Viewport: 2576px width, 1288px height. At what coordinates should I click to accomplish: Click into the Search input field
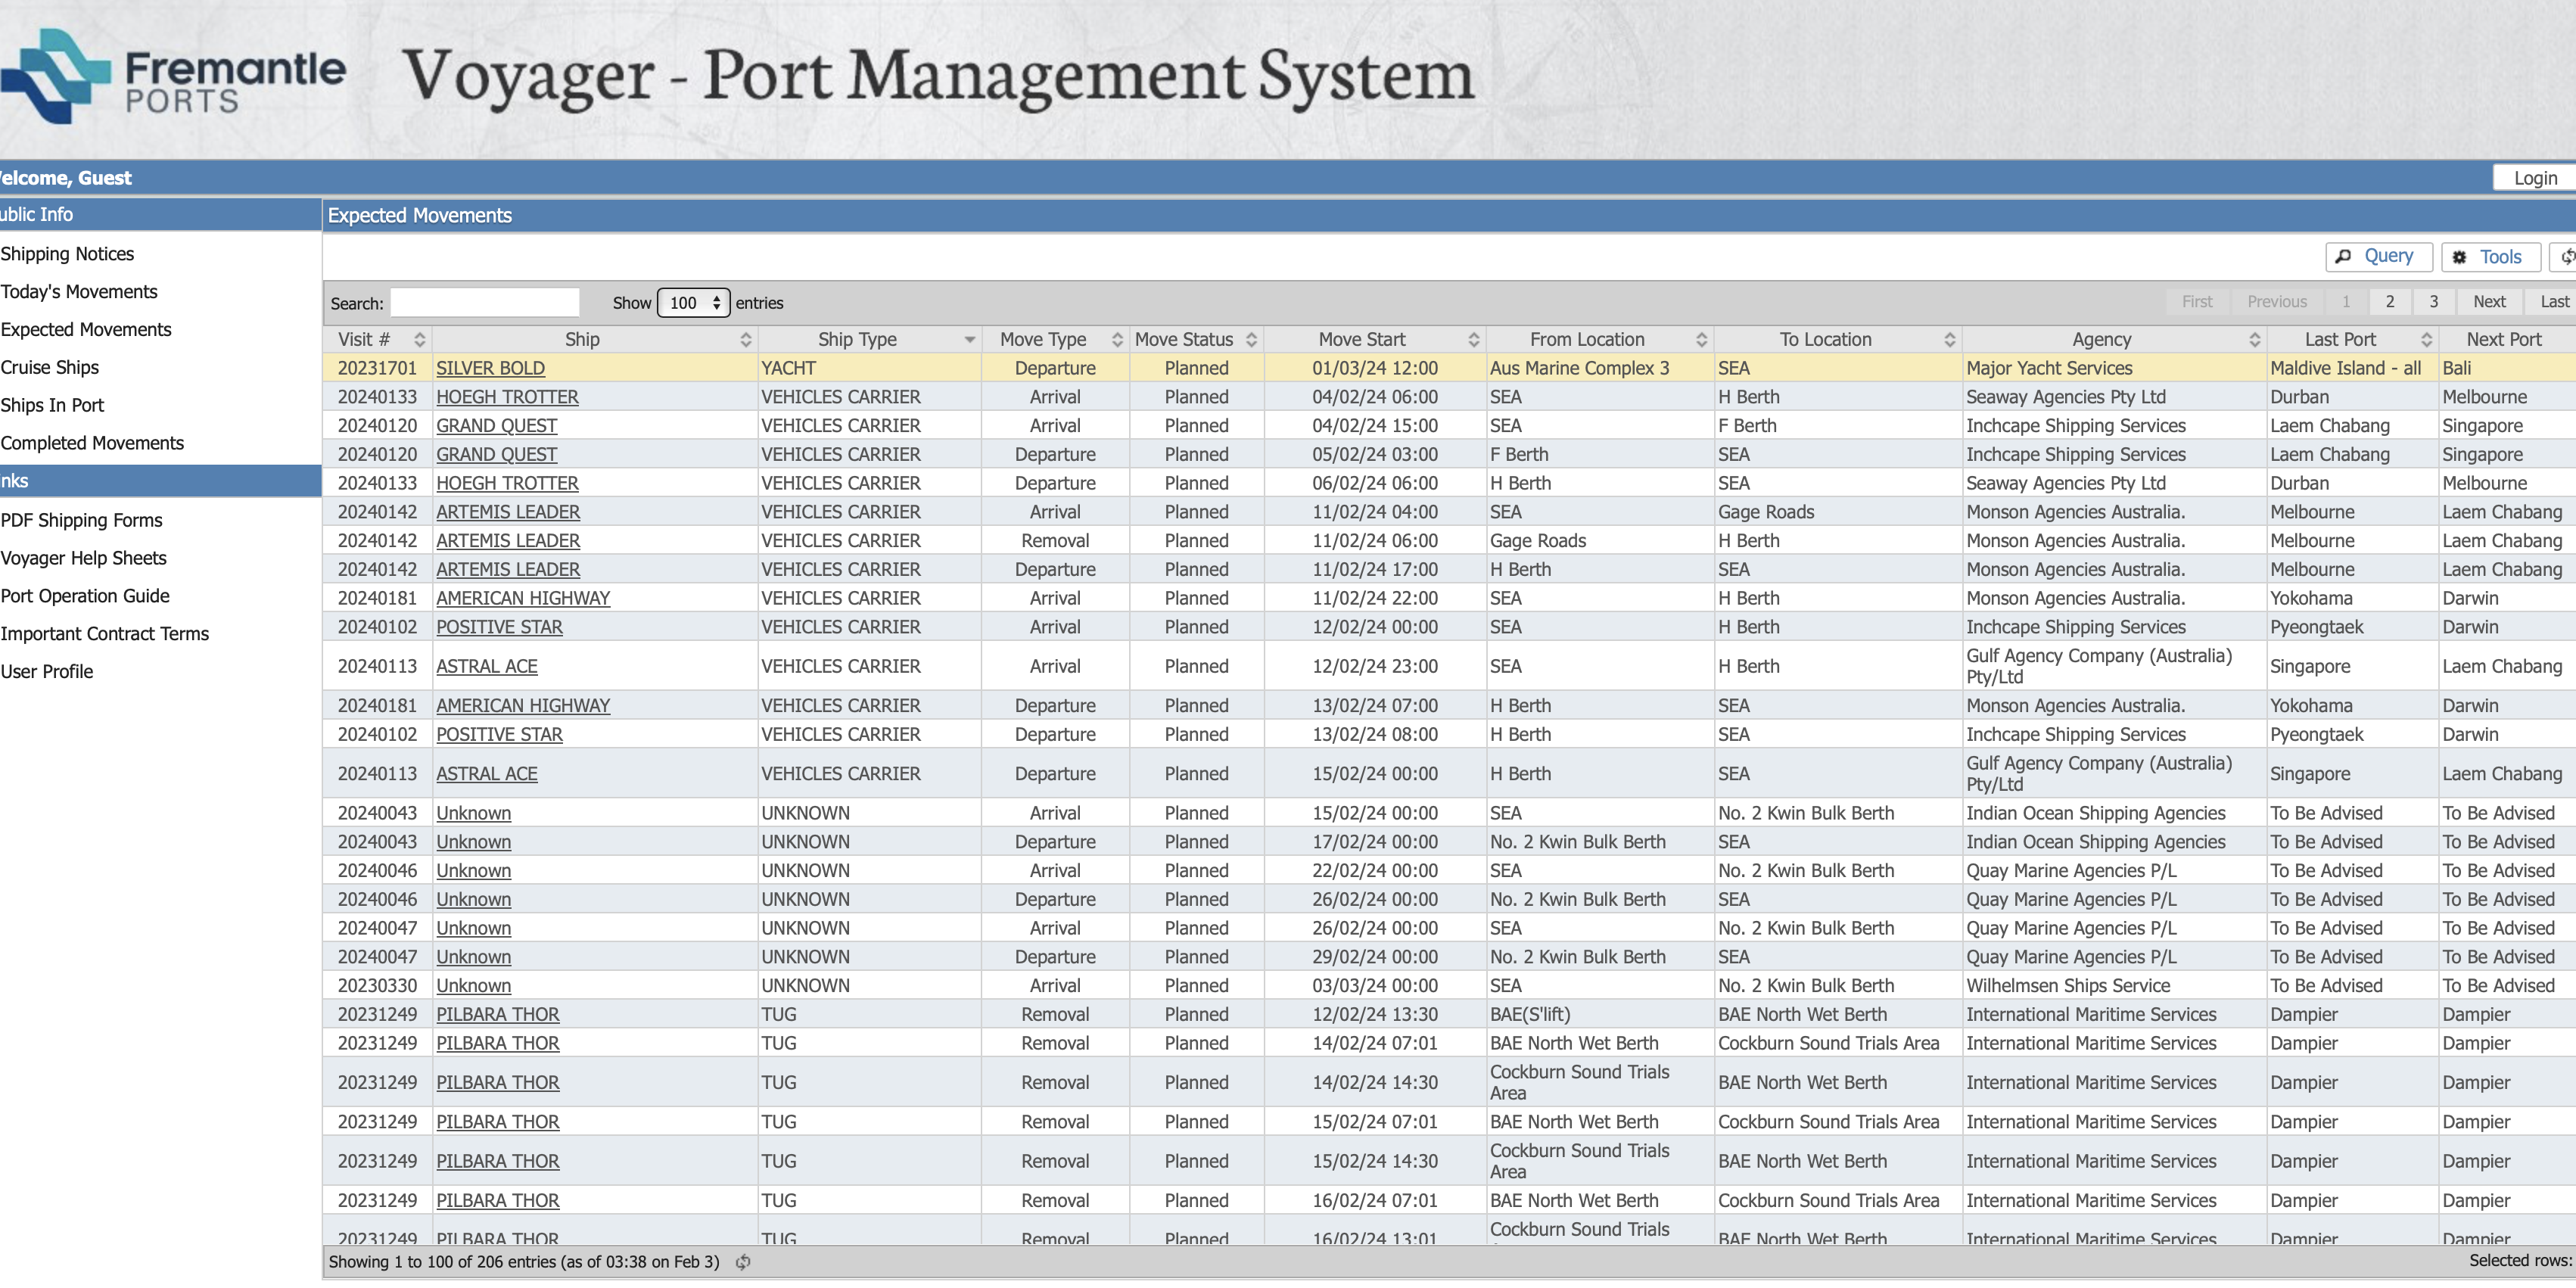click(x=484, y=303)
